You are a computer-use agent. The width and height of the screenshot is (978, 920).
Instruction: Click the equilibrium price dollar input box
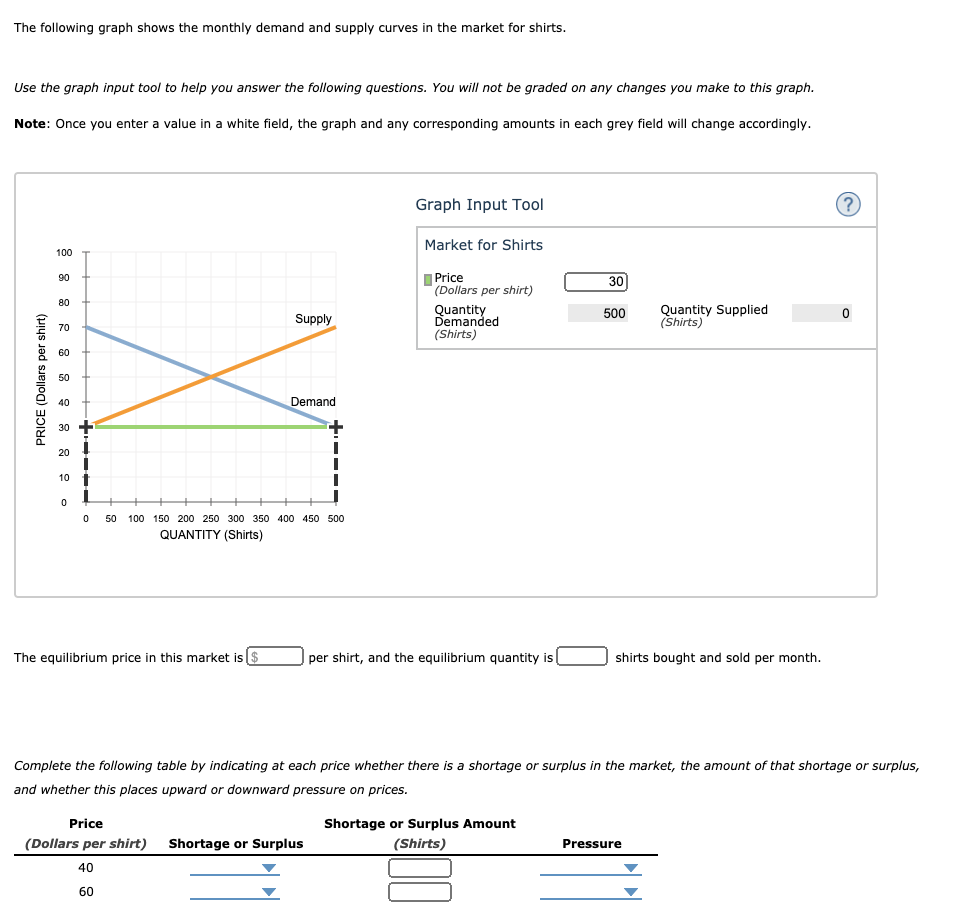[x=276, y=656]
